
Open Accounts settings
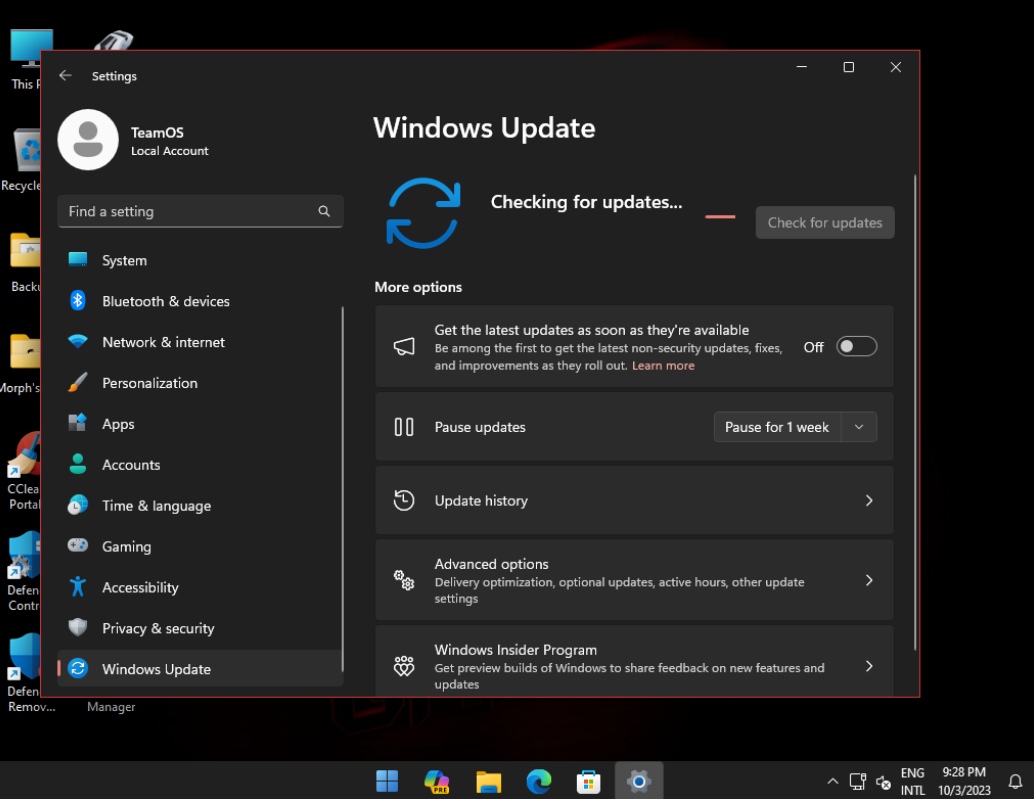tap(200, 465)
